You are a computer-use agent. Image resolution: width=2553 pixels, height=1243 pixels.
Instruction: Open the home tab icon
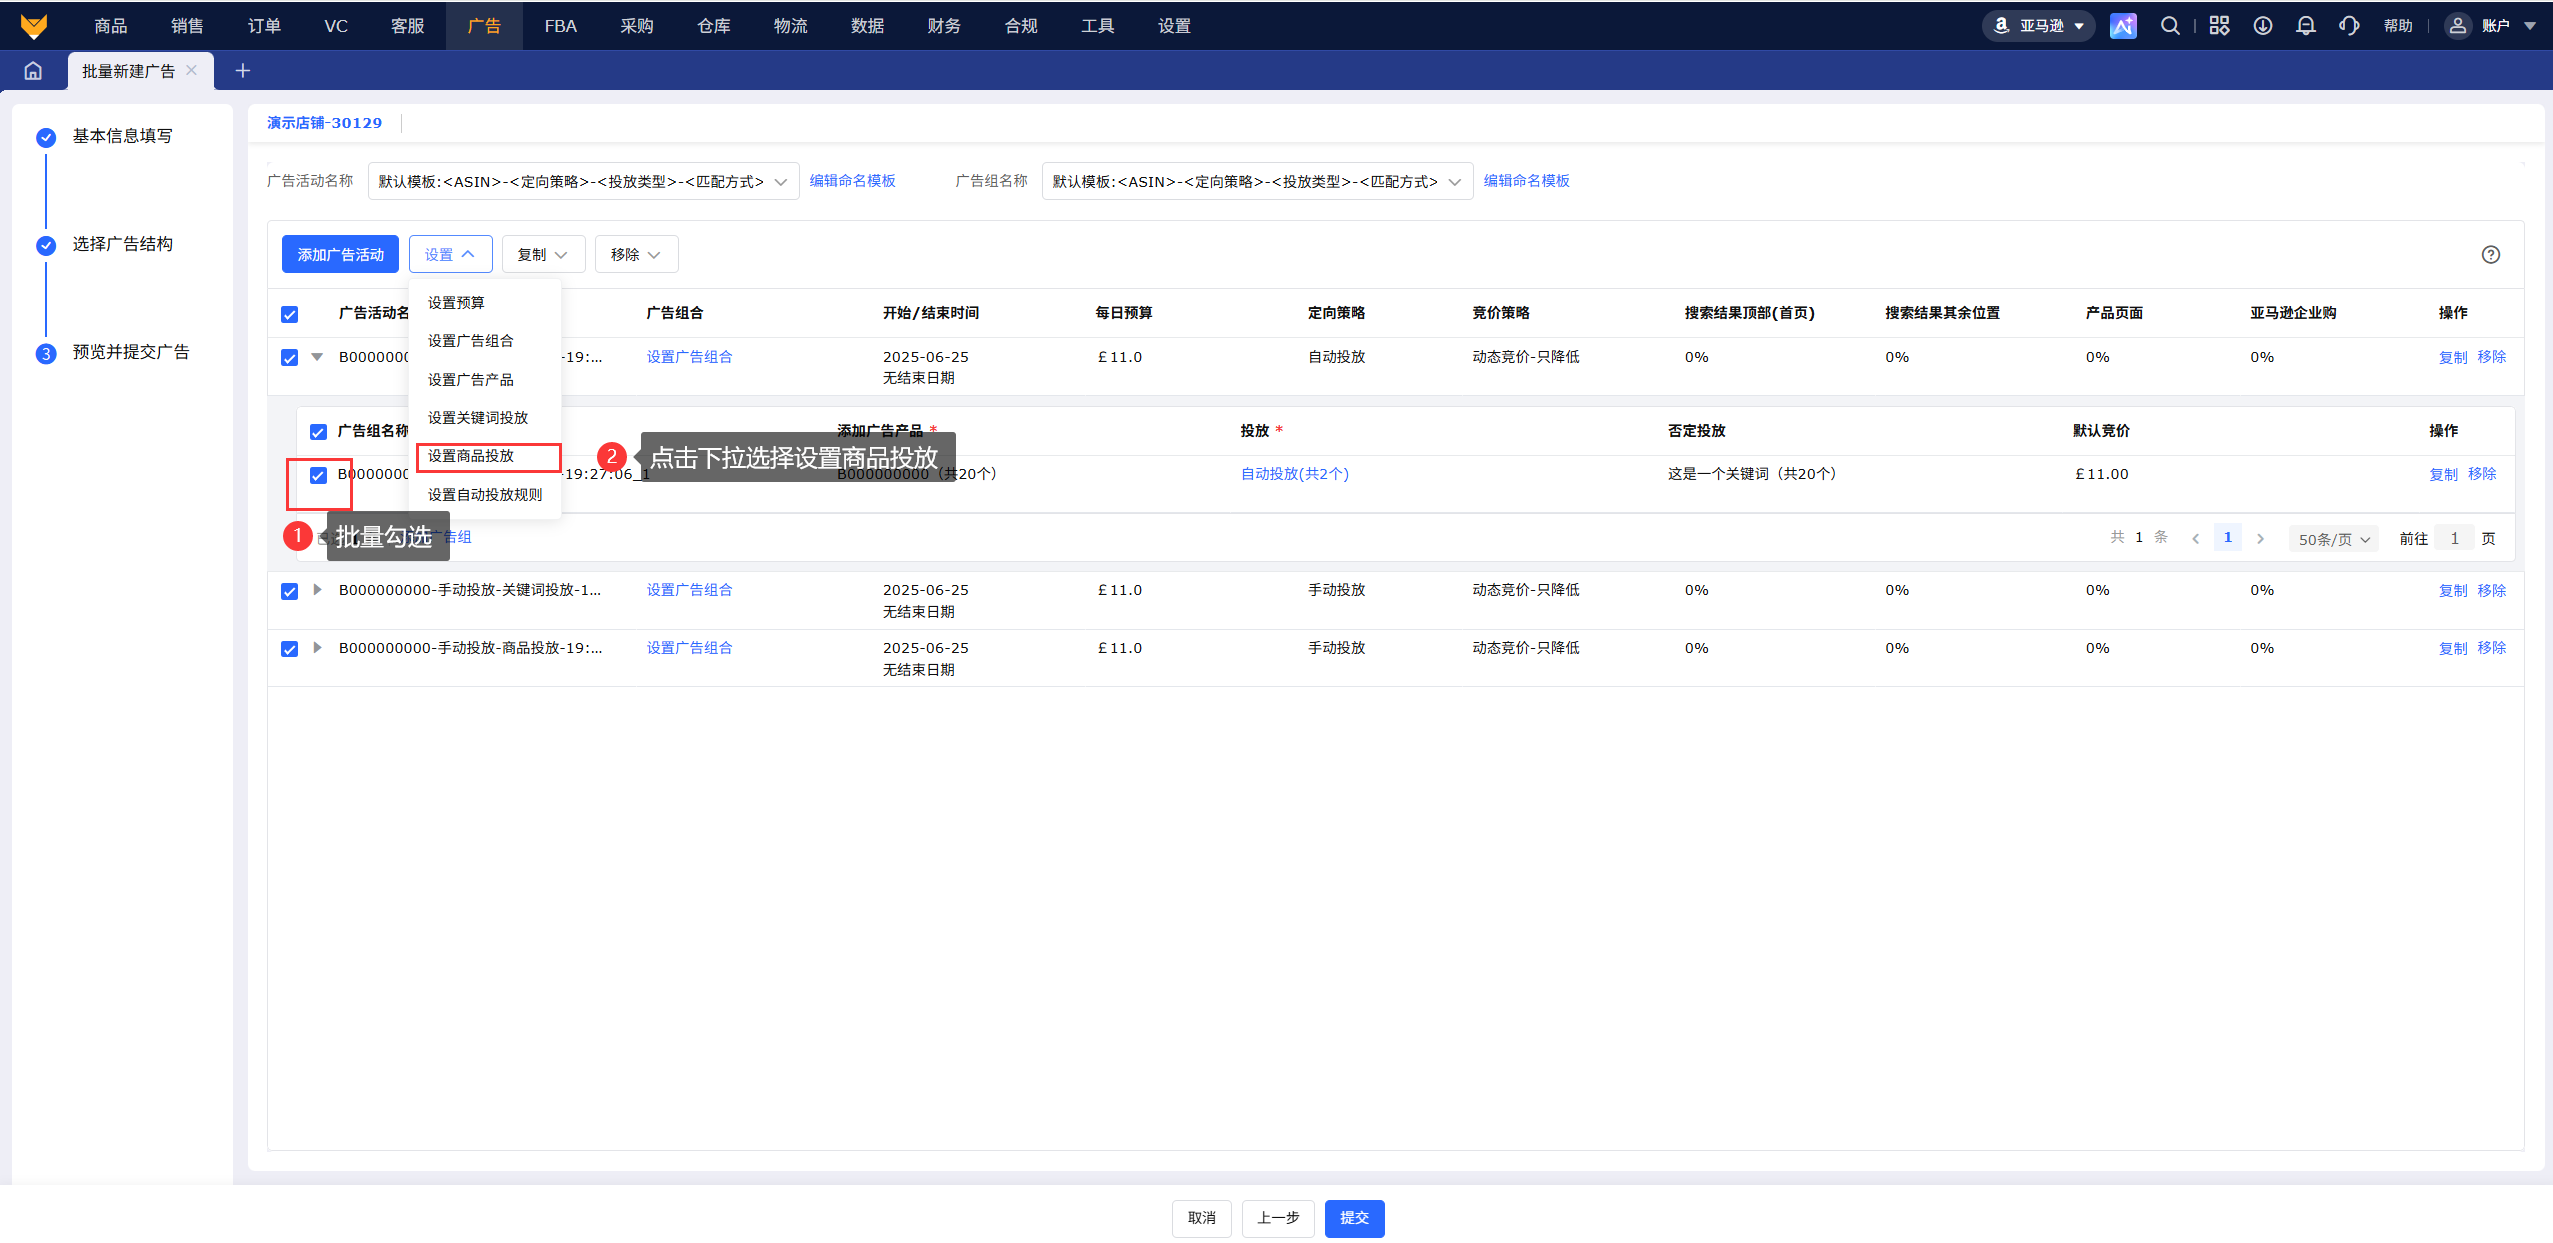pyautogui.click(x=33, y=71)
